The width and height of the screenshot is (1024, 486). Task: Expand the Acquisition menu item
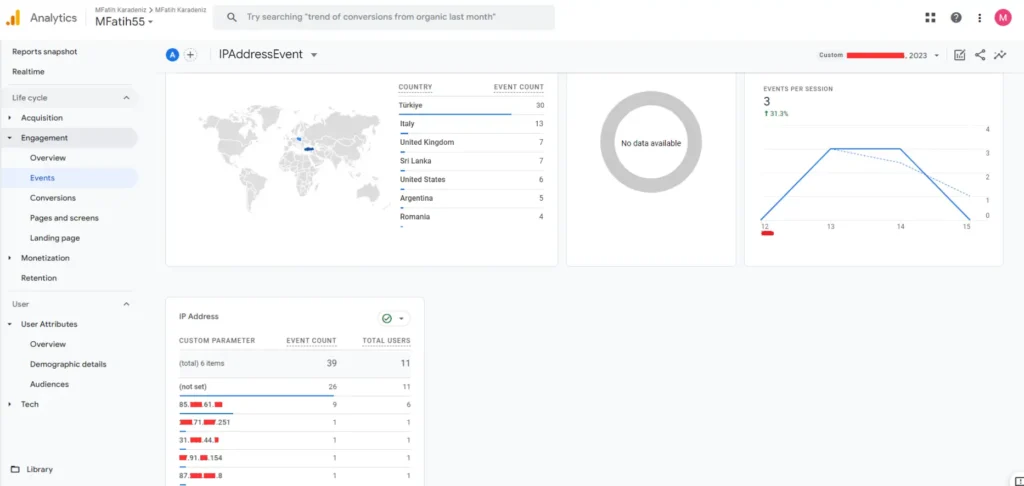[x=41, y=118]
